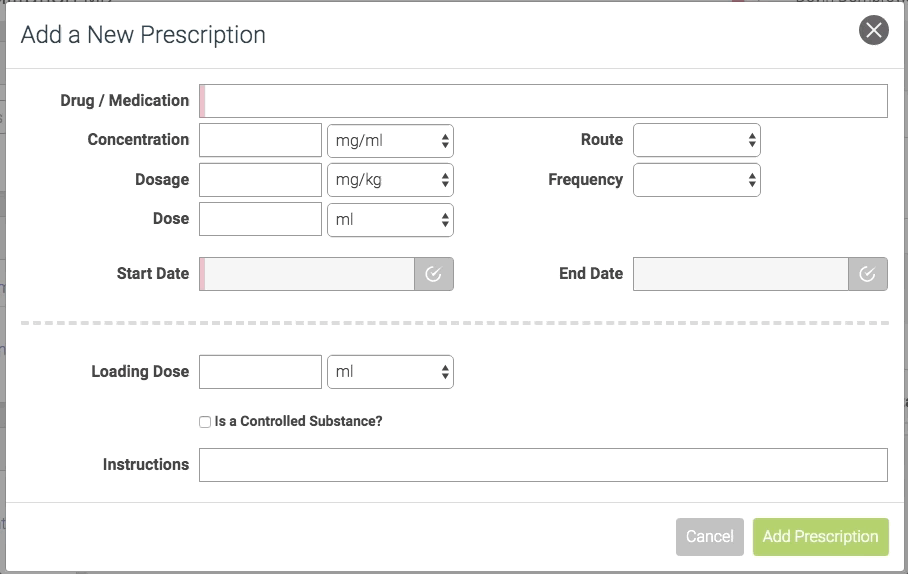Screen dimensions: 908x574
Task: Open the Start Date calendar picker icon
Action: [434, 274]
